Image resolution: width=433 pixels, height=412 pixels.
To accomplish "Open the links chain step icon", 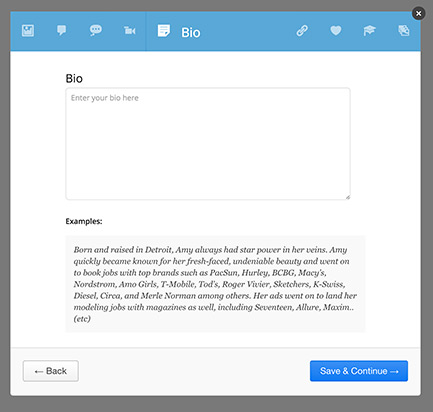I will (302, 31).
